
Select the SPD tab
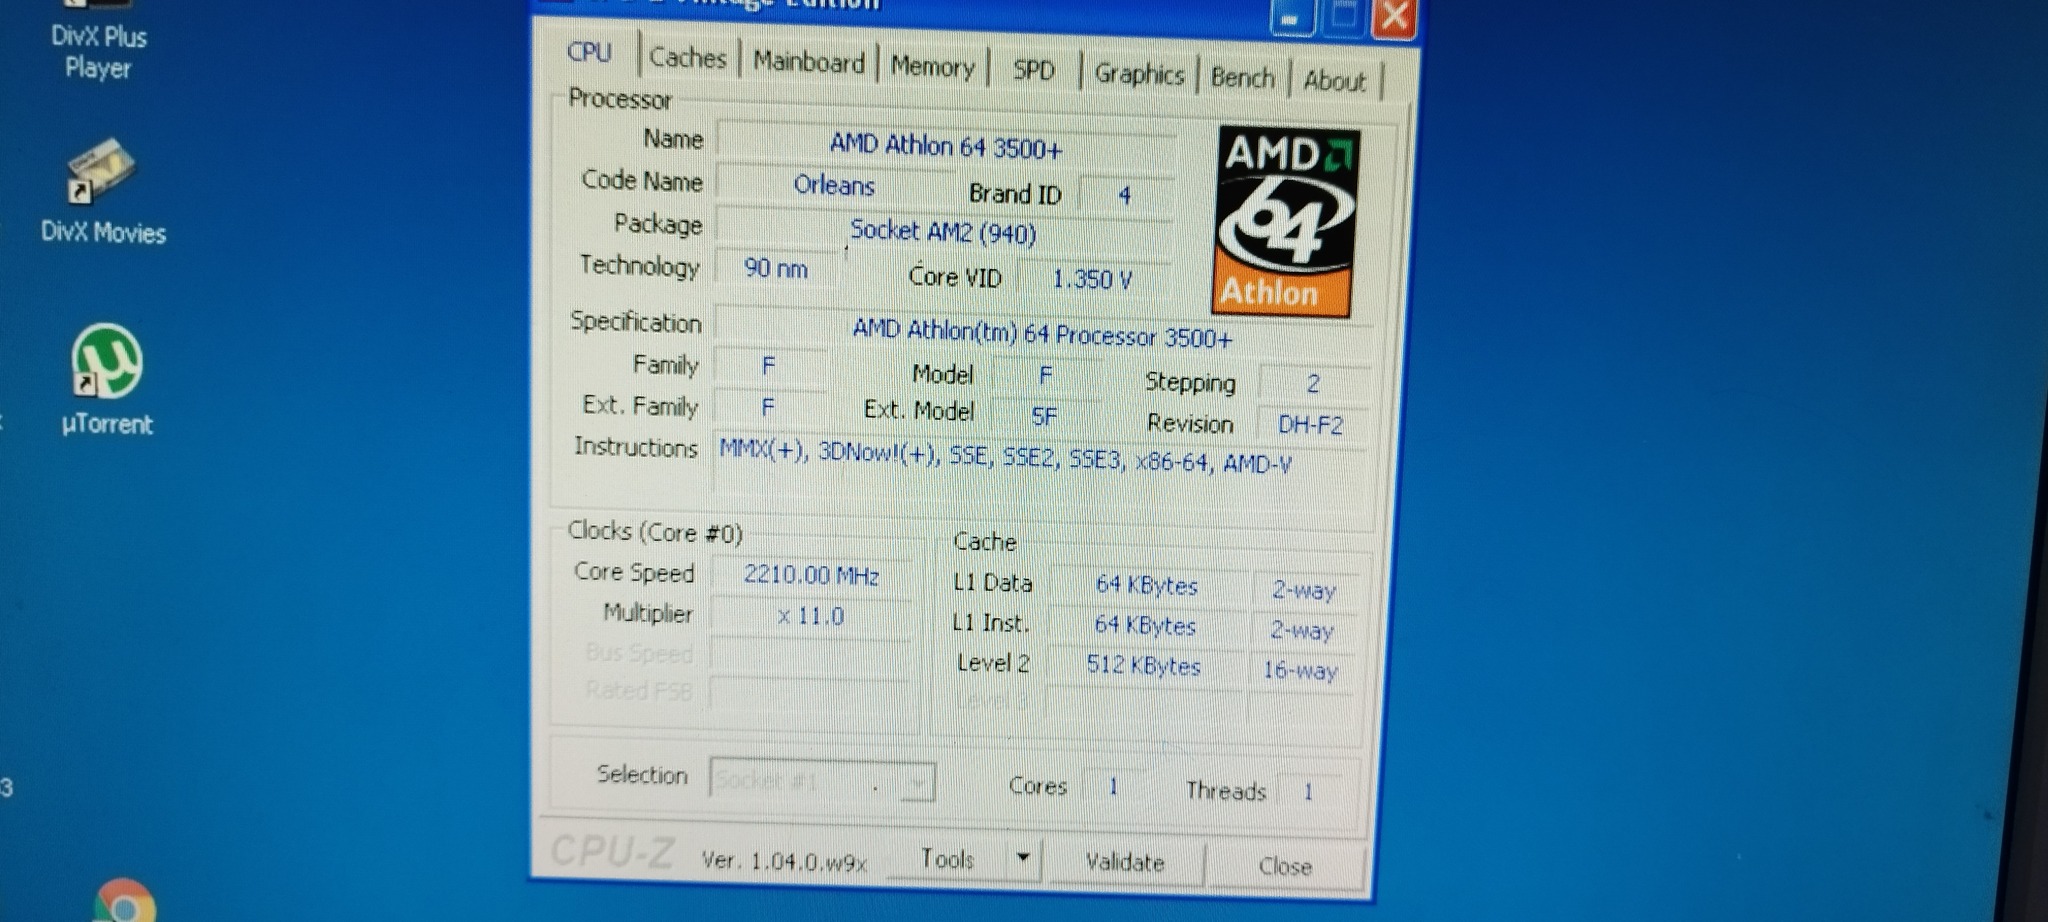tap(1034, 71)
